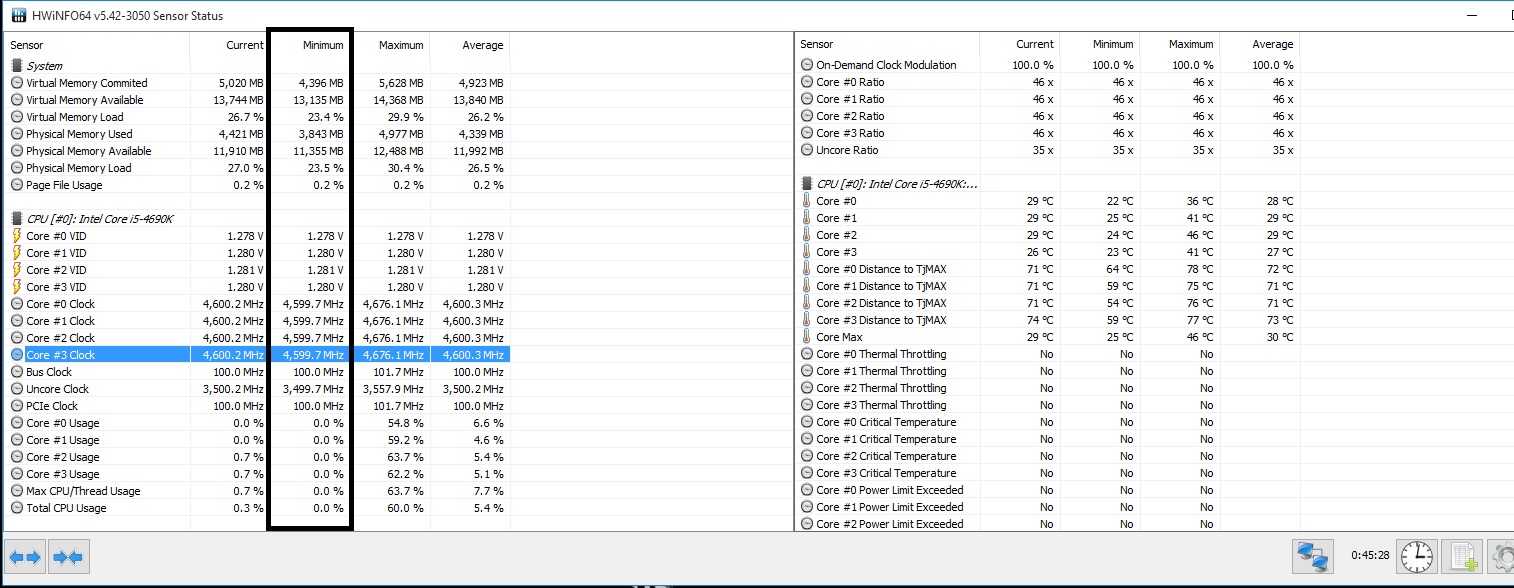1514x588 pixels.
Task: Click the left pane Sensor column header
Action: (98, 45)
